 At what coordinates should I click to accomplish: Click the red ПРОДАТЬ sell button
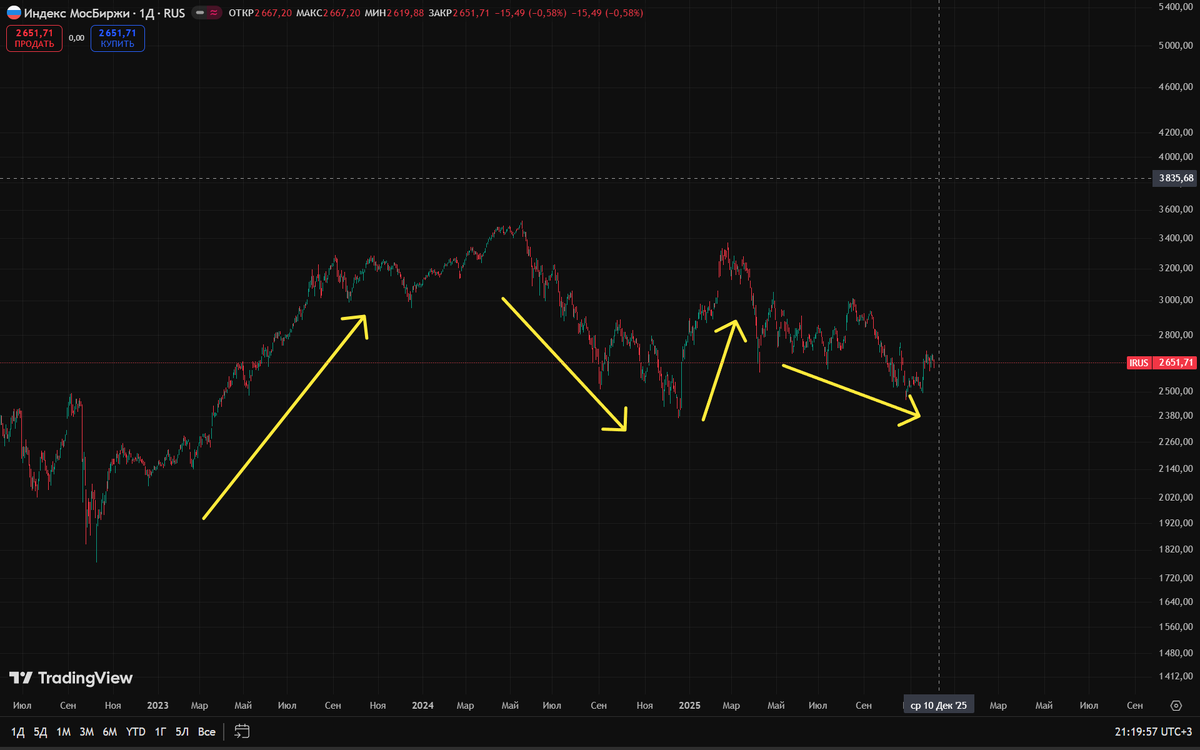[x=34, y=39]
